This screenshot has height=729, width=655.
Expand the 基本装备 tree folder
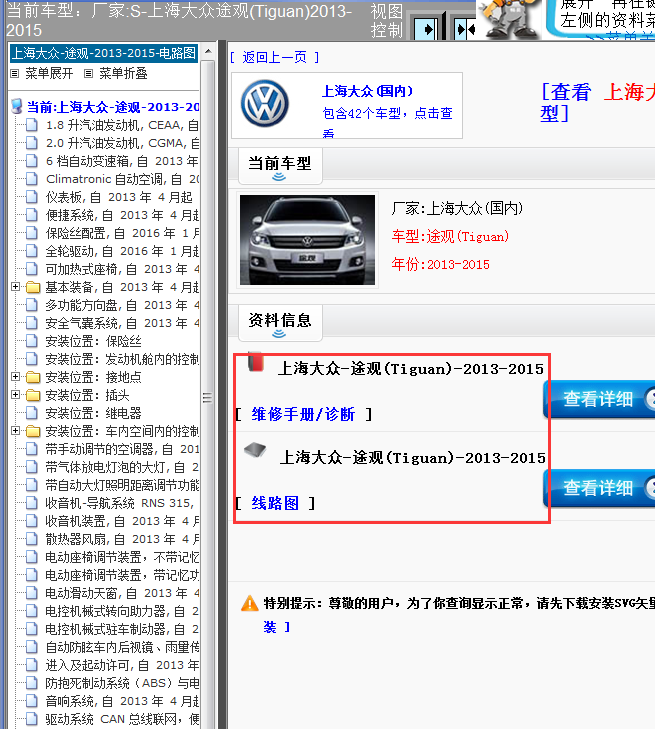coord(15,287)
